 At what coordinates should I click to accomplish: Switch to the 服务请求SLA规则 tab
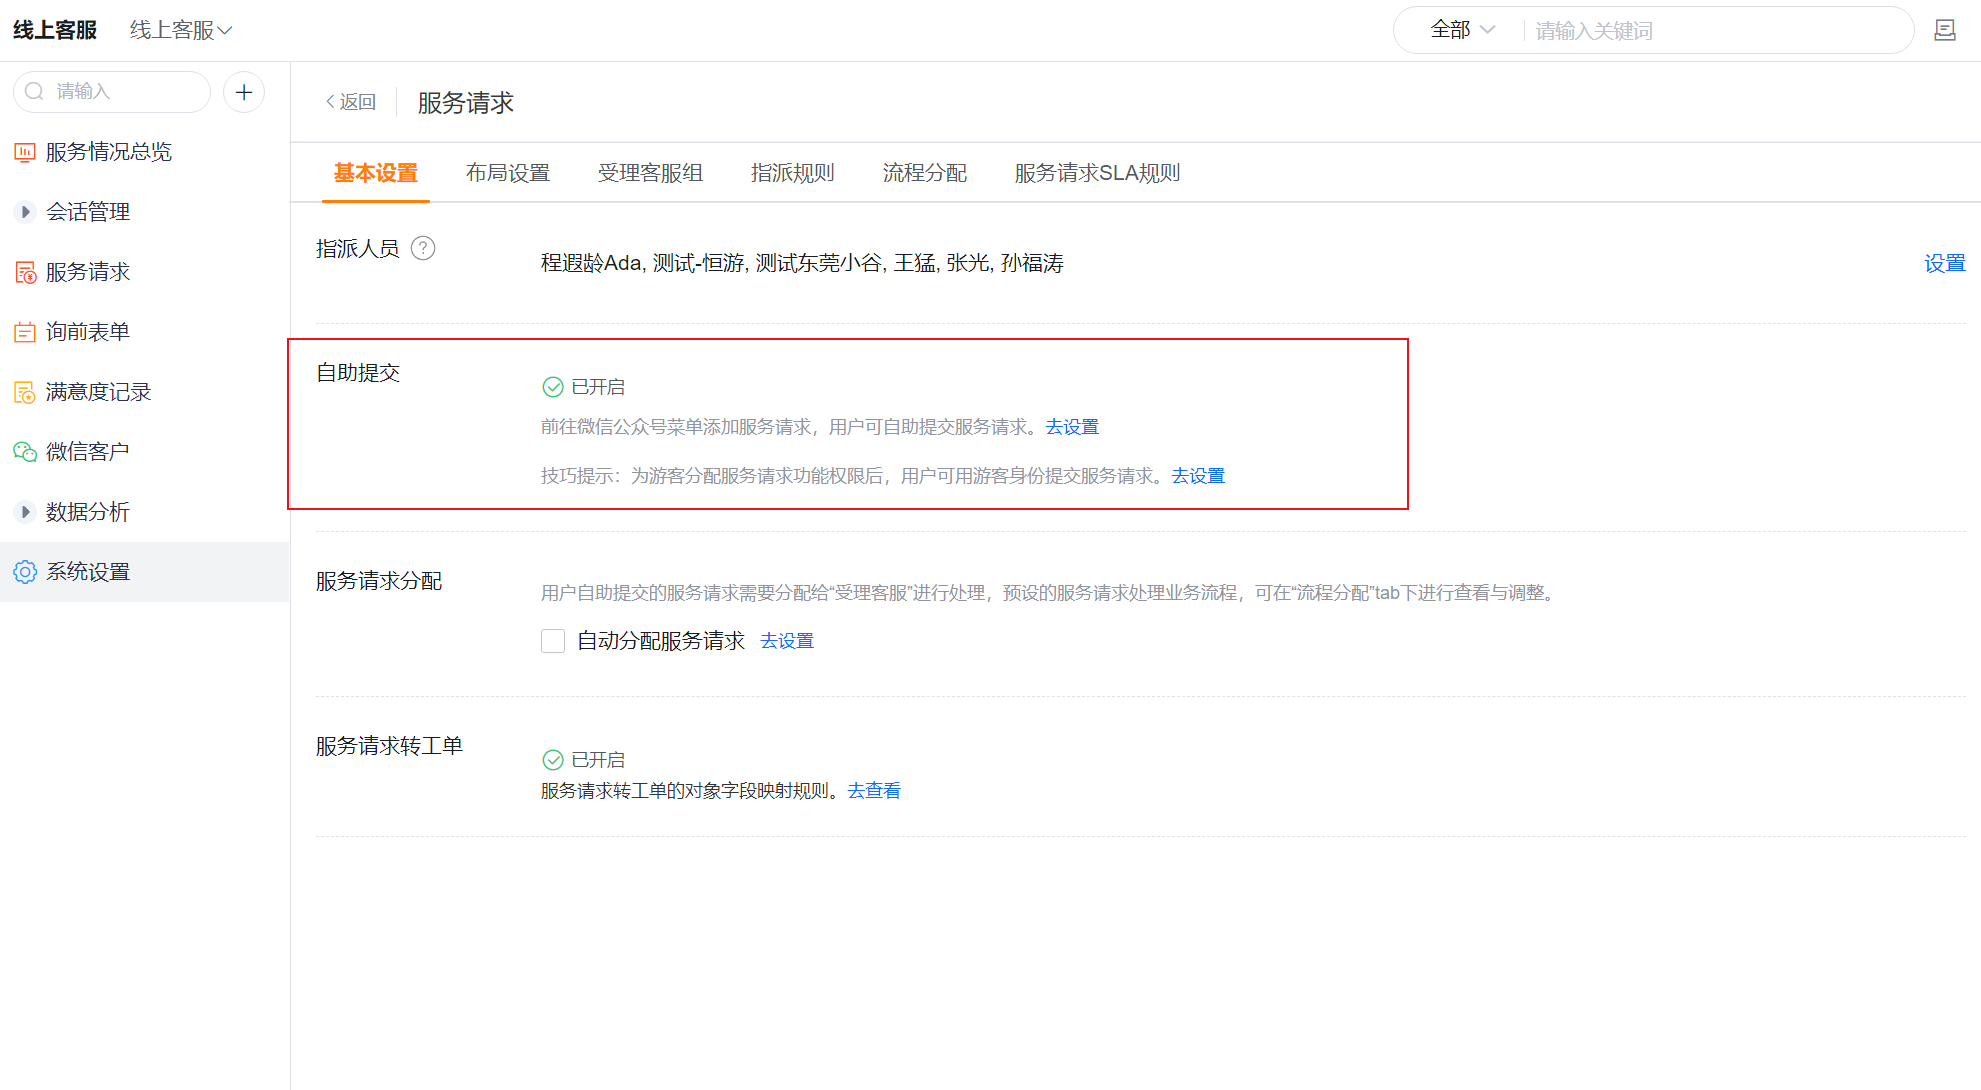(1097, 173)
